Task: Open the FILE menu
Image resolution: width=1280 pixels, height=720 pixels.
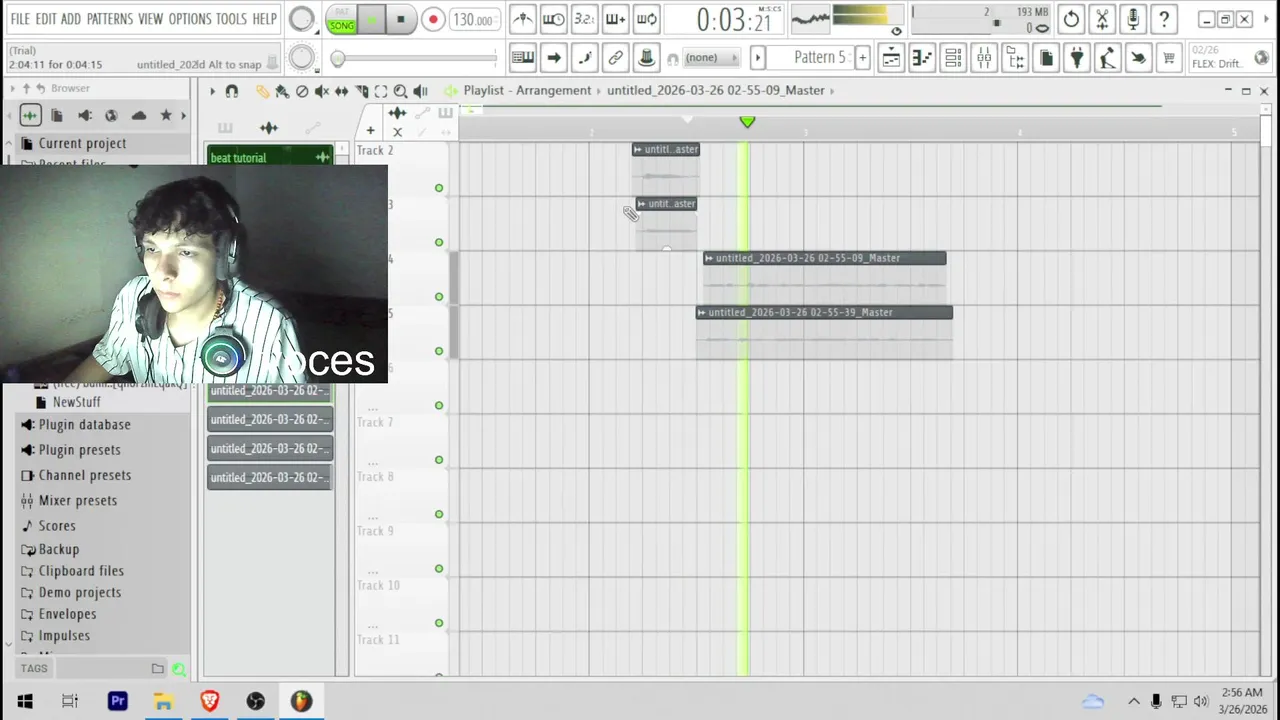Action: (20, 19)
